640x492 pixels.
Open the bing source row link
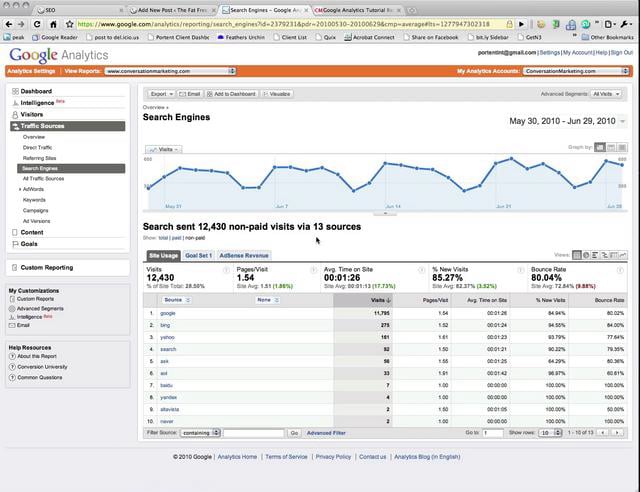click(x=165, y=325)
